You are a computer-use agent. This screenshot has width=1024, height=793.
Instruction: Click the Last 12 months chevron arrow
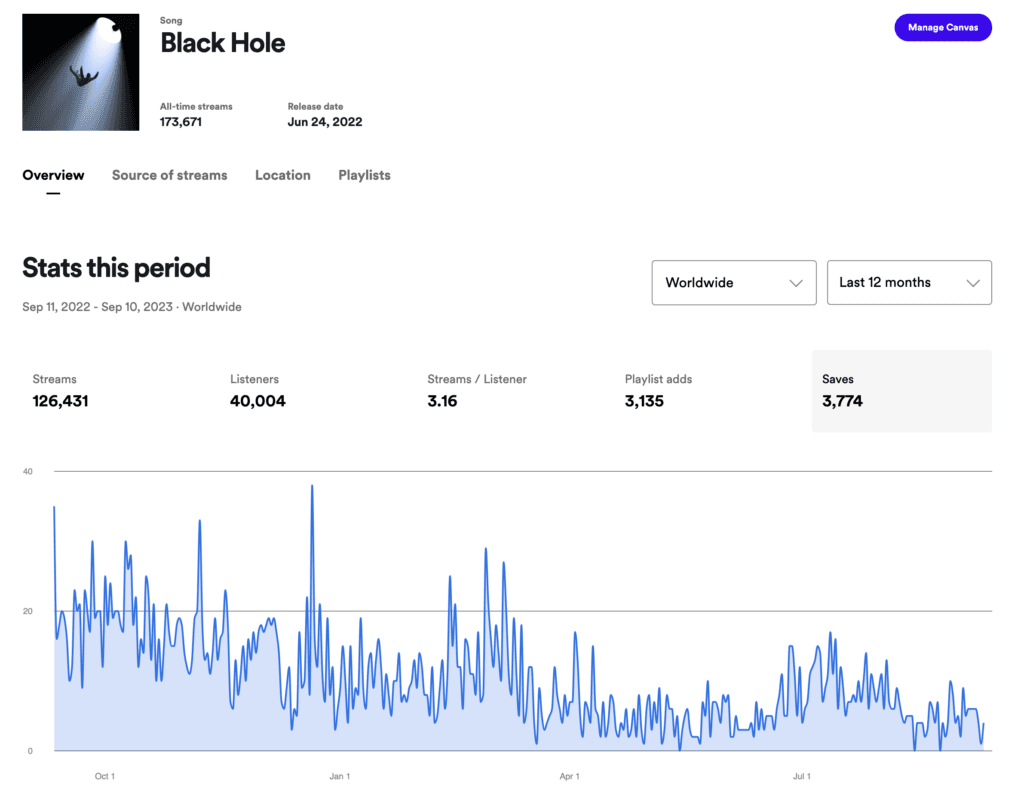click(x=973, y=283)
